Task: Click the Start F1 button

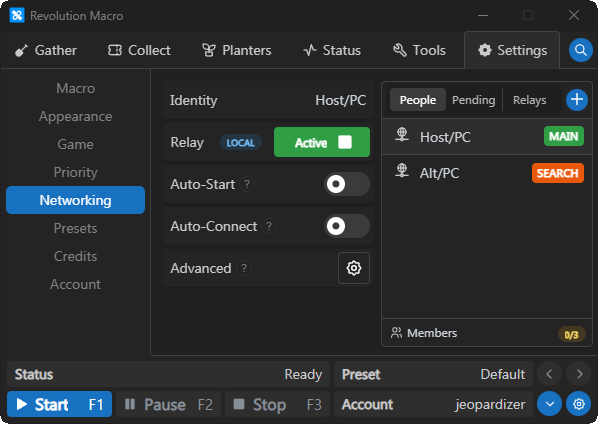Action: pyautogui.click(x=59, y=404)
